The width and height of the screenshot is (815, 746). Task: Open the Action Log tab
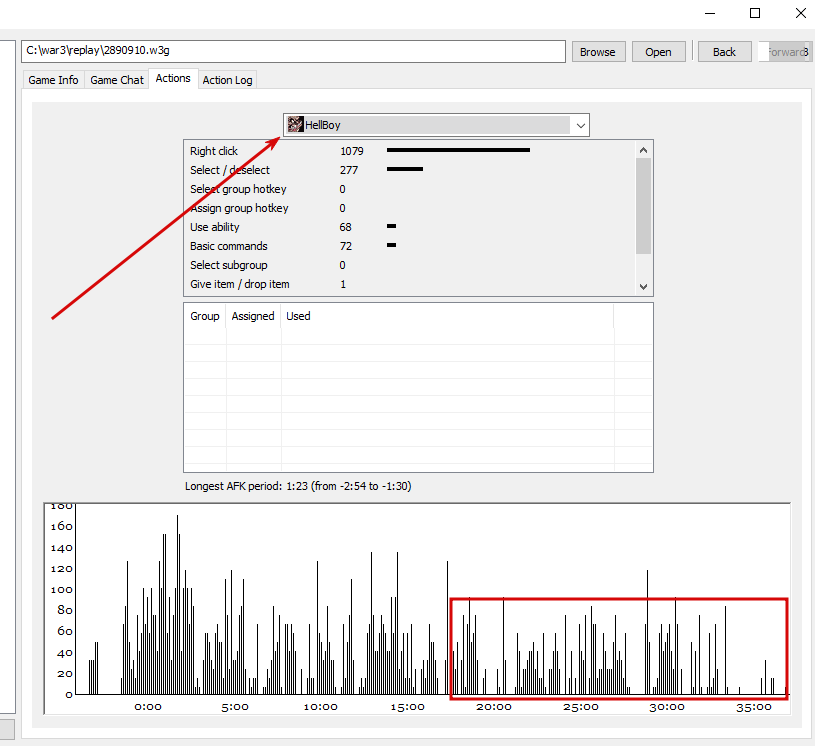(227, 80)
